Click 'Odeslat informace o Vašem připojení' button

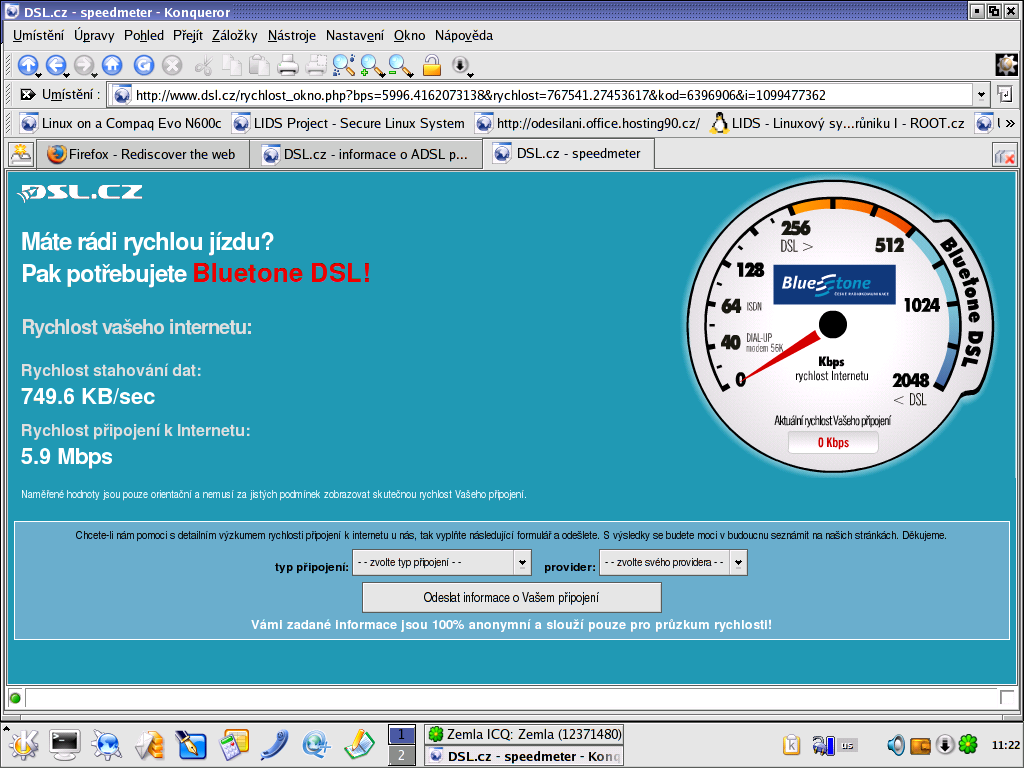(511, 598)
